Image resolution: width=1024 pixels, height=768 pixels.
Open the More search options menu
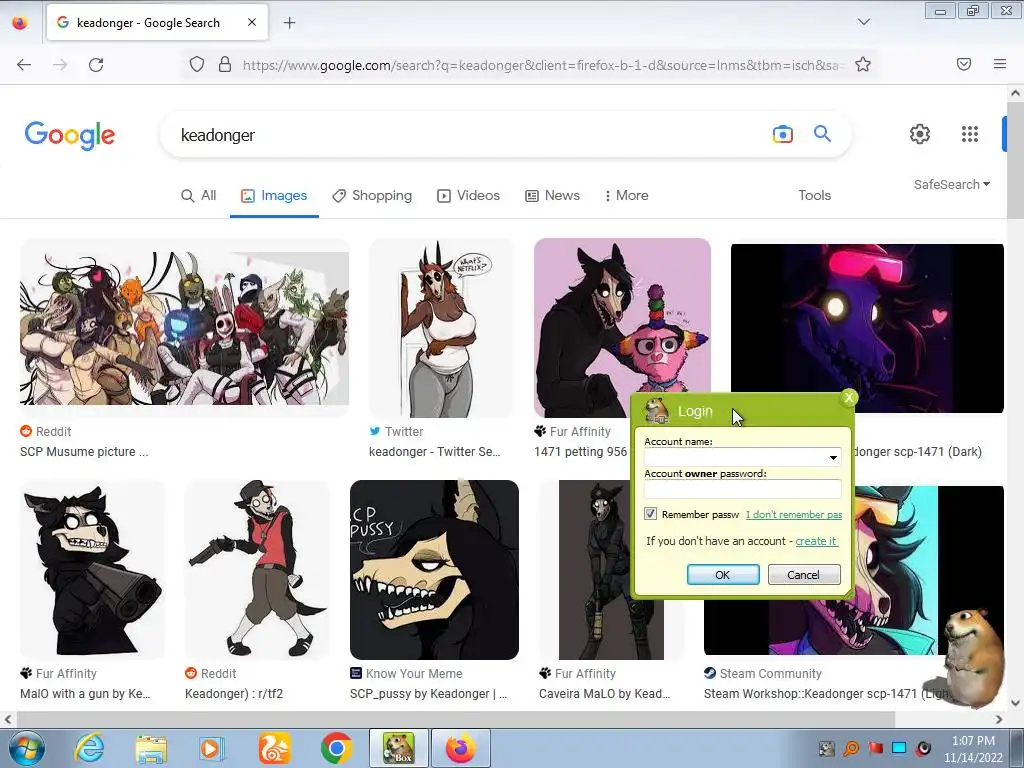point(626,195)
